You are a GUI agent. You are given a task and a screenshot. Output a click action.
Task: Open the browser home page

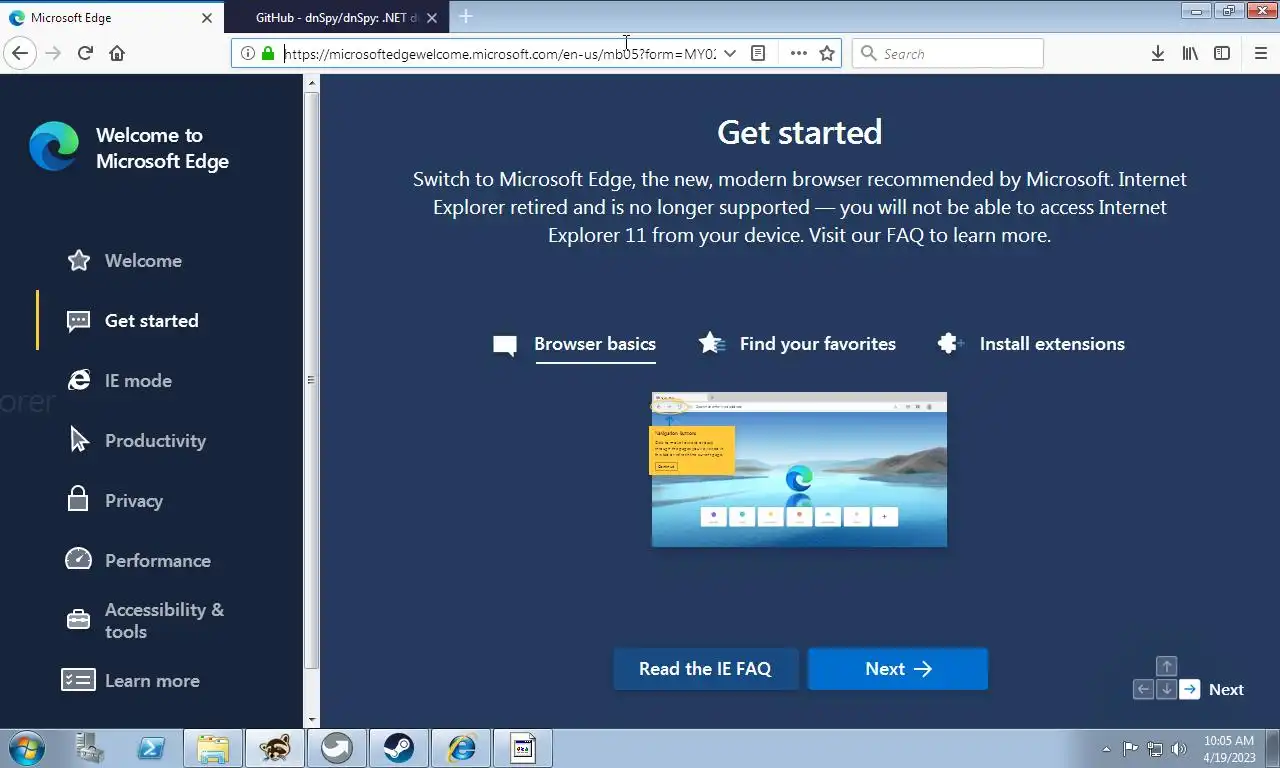pyautogui.click(x=117, y=53)
